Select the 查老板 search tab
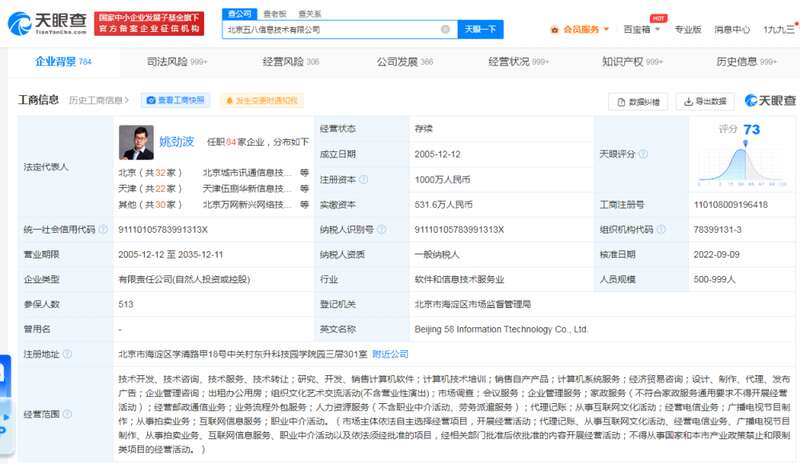Viewport: 800px width, 464px height. coord(275,14)
